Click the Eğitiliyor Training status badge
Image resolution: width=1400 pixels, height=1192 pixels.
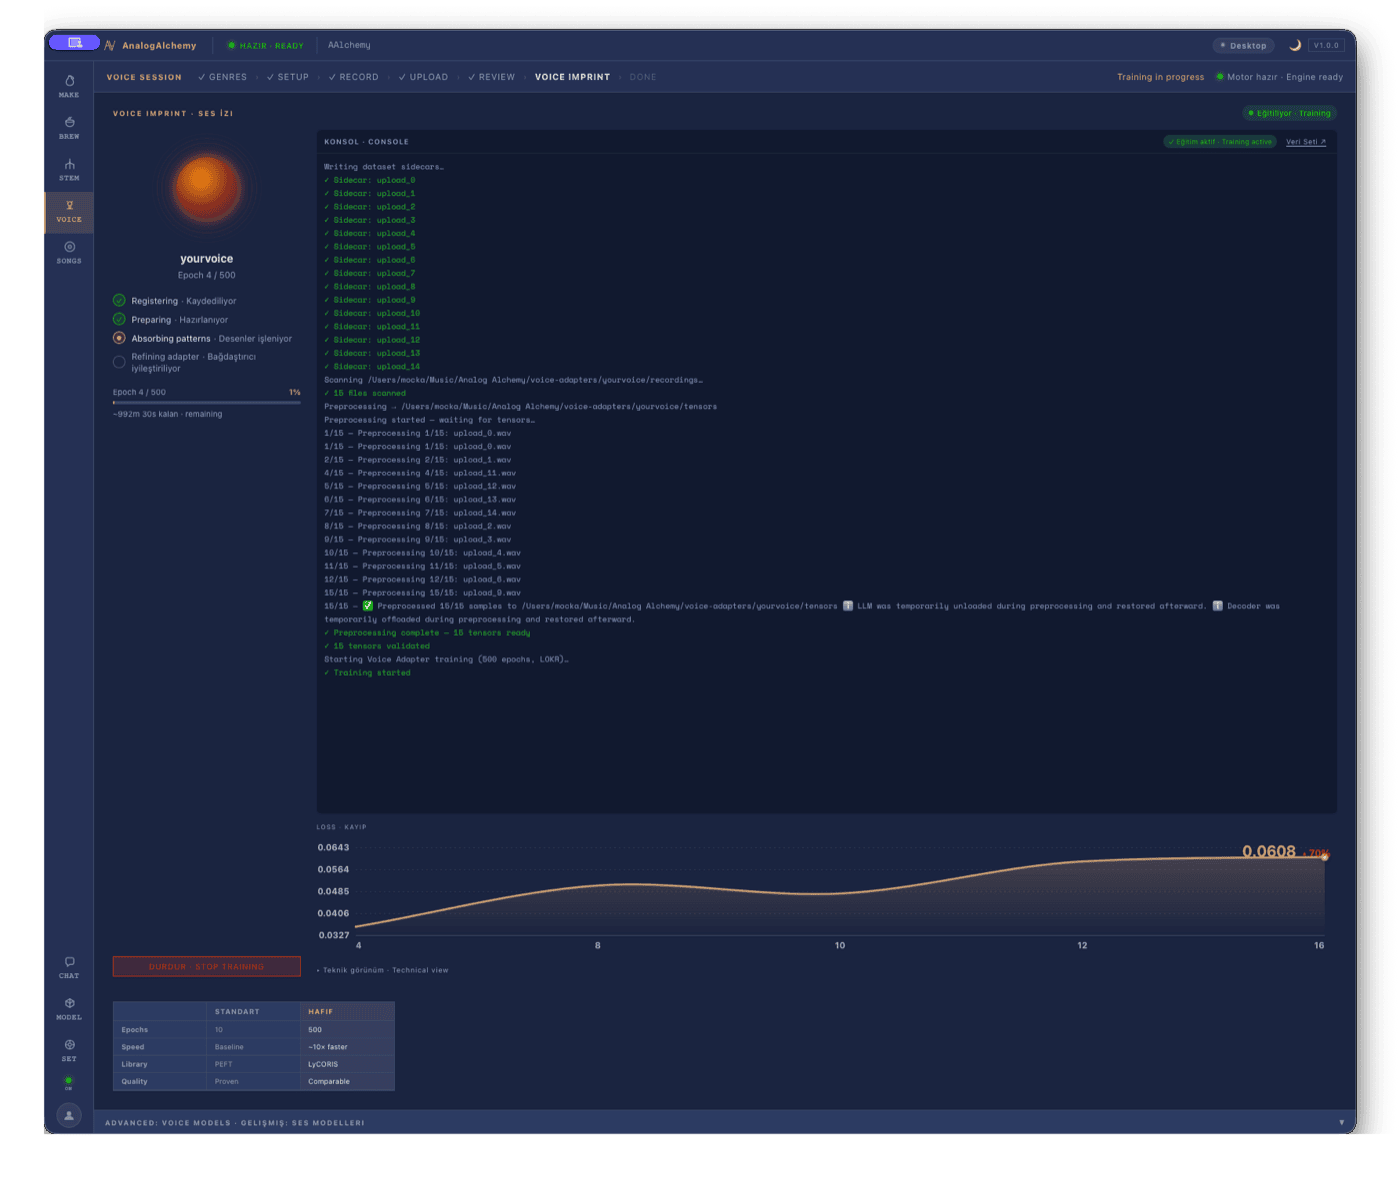[x=1289, y=113]
